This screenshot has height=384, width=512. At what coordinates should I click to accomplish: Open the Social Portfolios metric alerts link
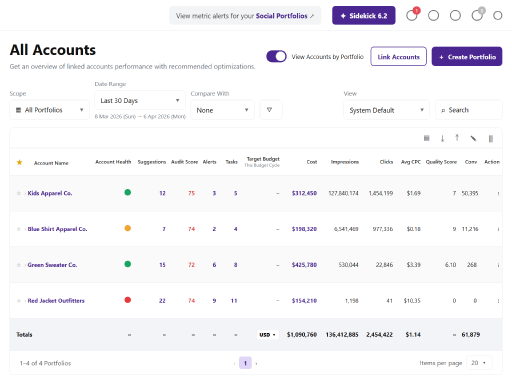coord(281,16)
